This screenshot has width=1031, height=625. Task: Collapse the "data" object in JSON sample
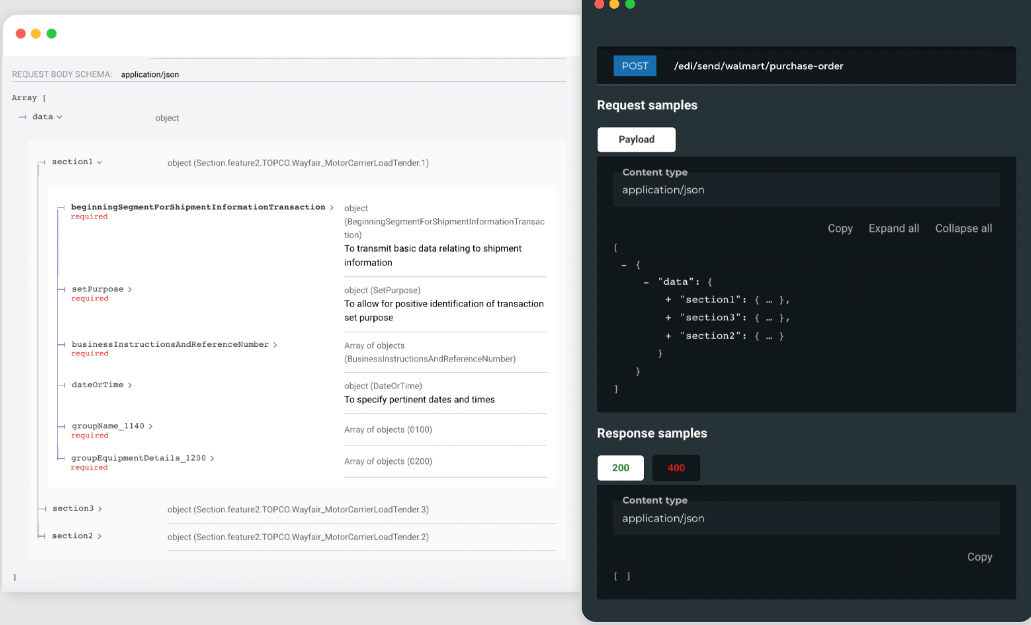click(646, 282)
